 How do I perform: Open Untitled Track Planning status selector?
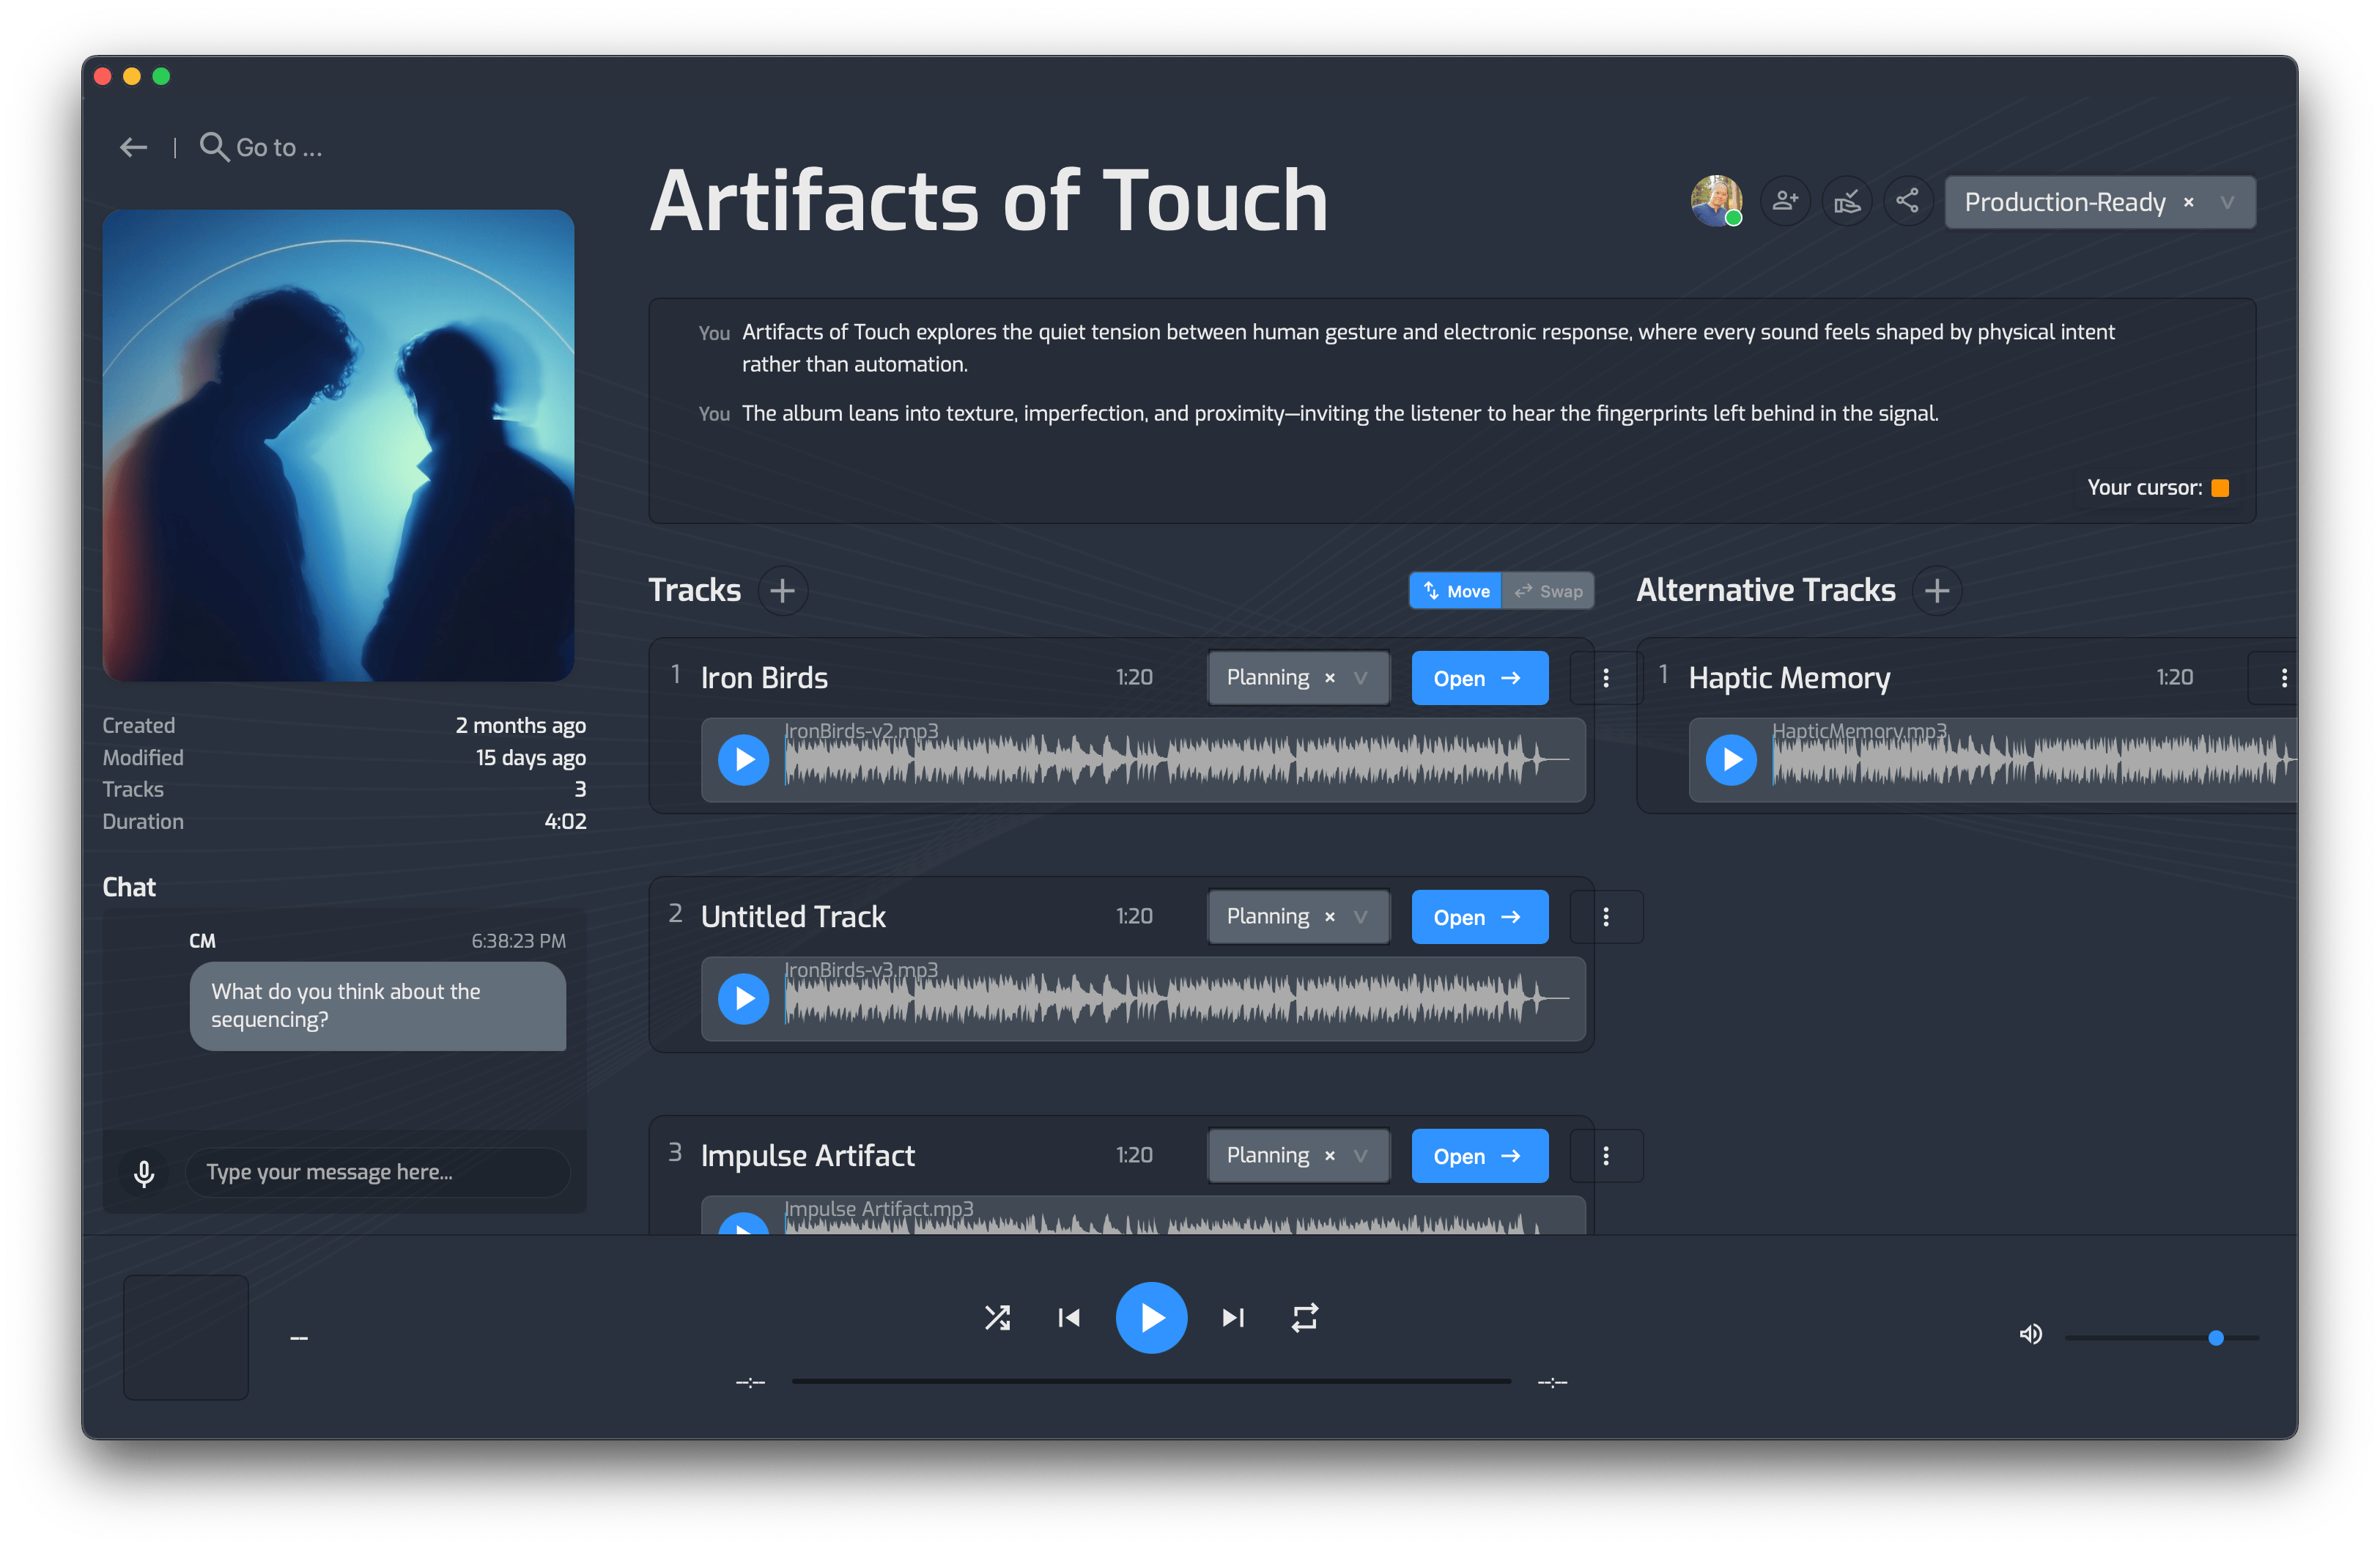[x=1298, y=917]
